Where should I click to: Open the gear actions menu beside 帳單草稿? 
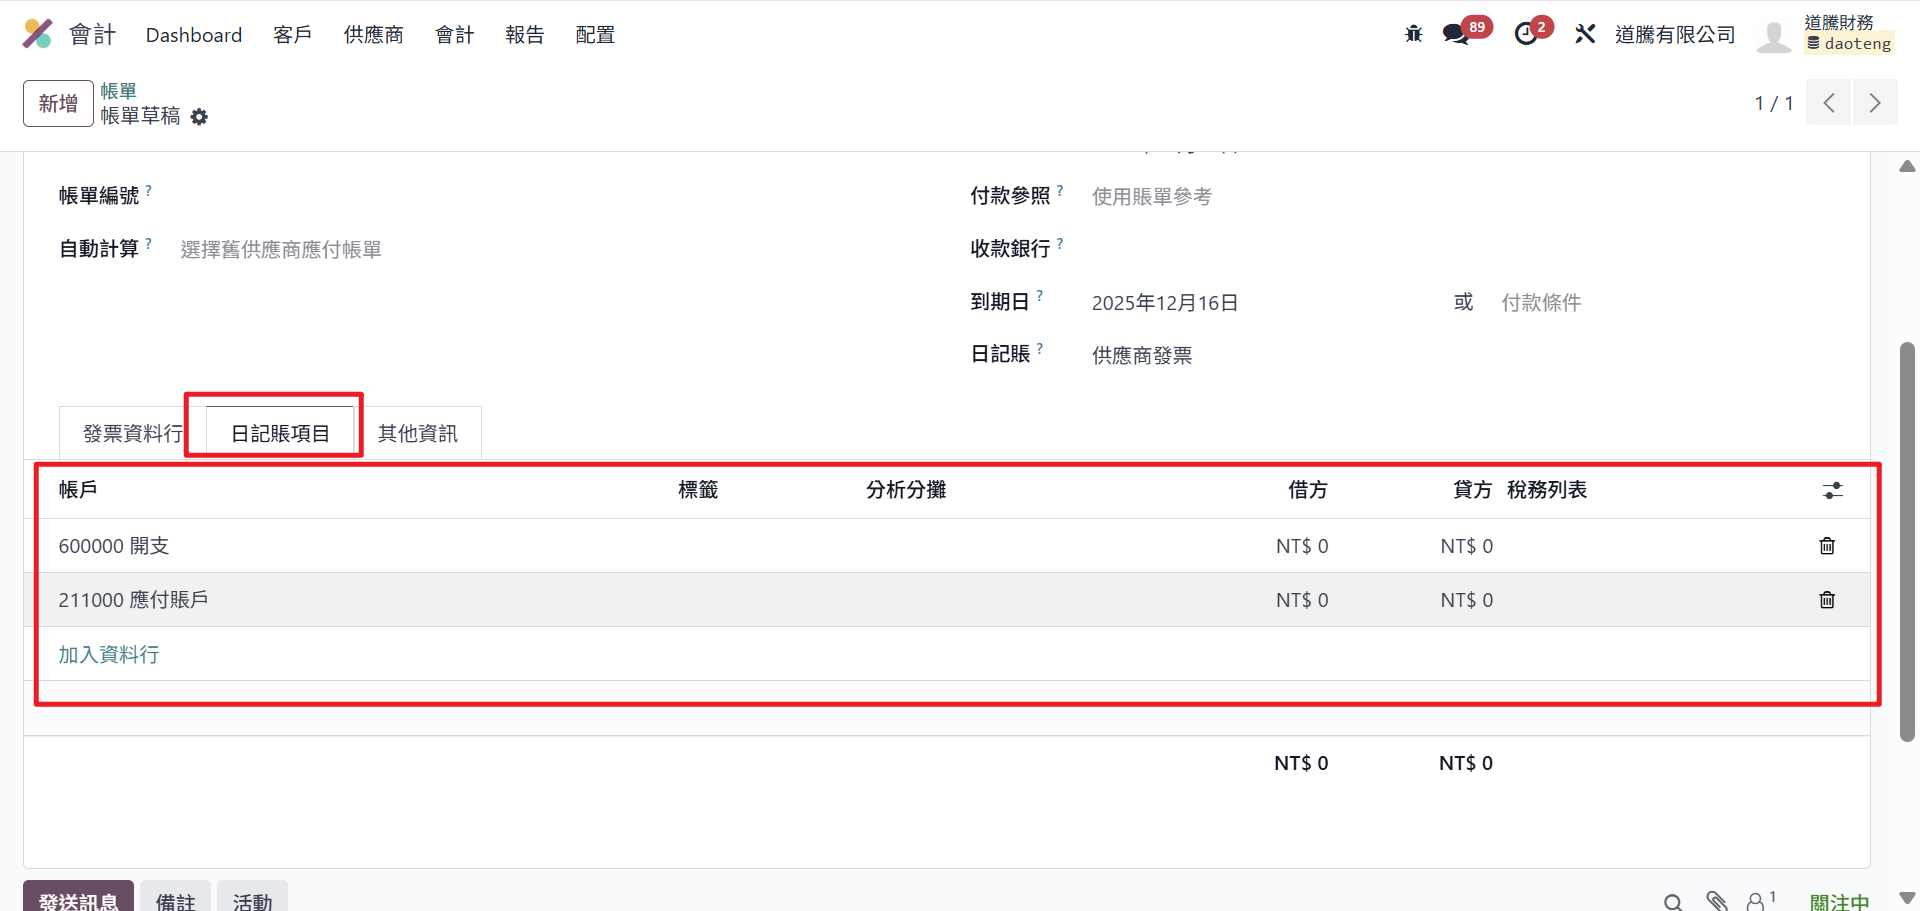pyautogui.click(x=200, y=117)
